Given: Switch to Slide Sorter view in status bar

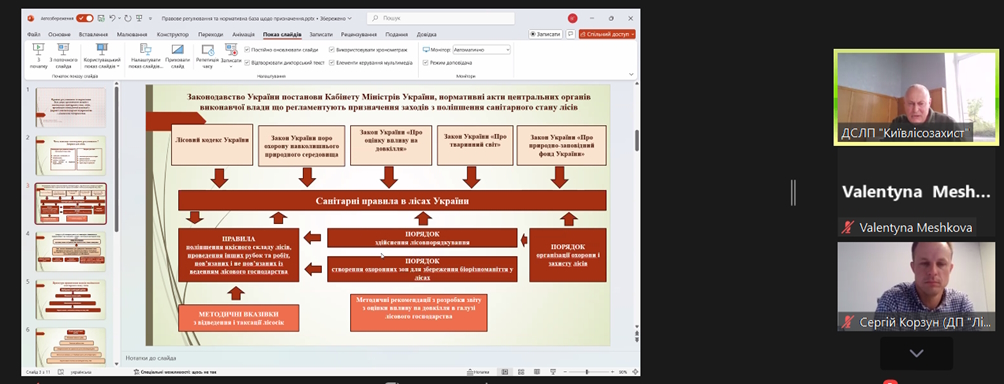Looking at the screenshot, I should 521,372.
